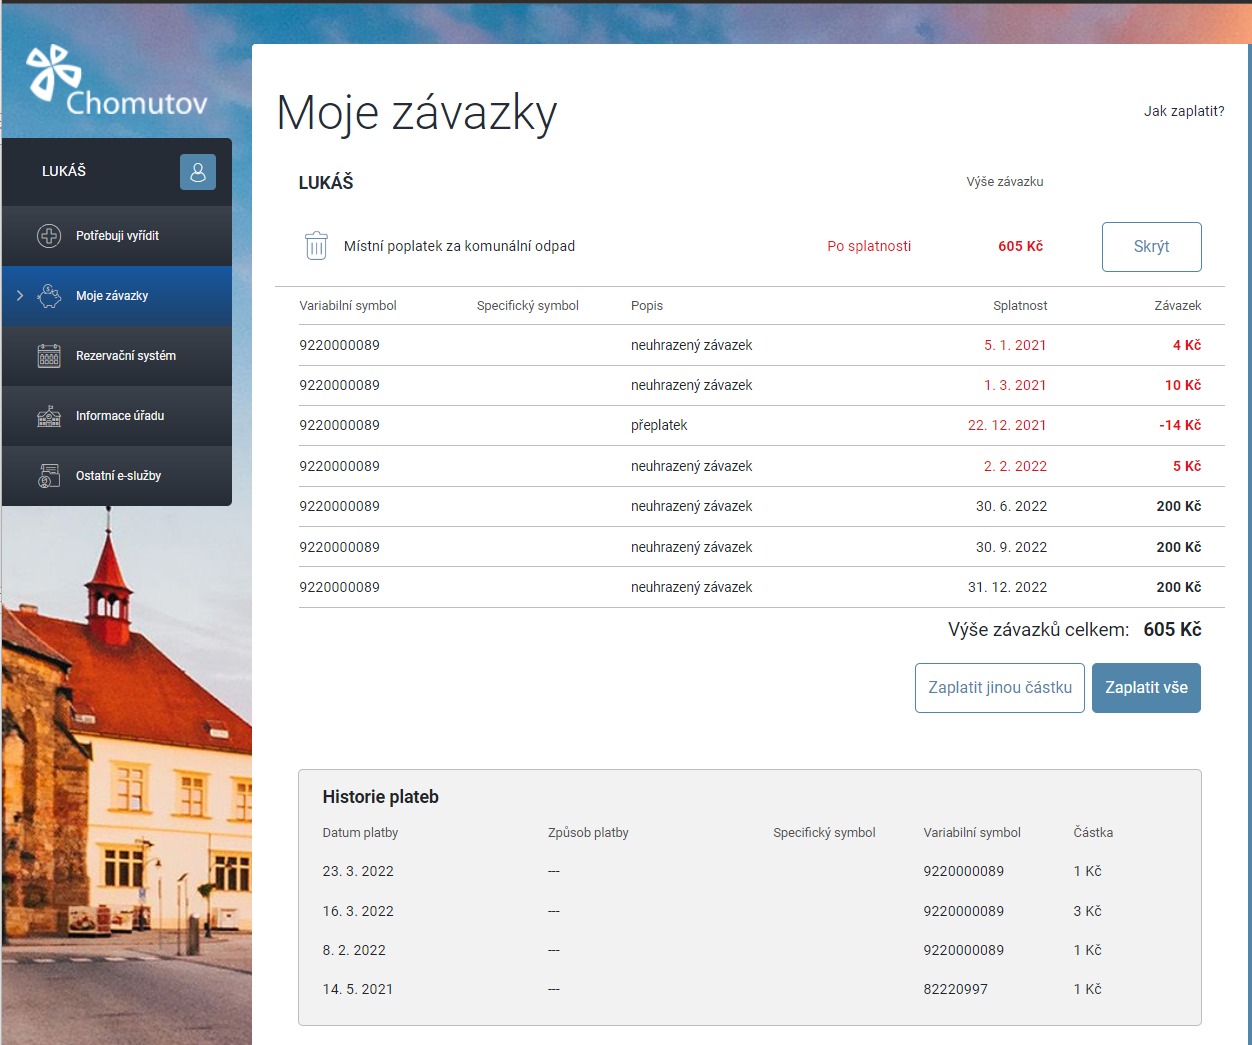Click Zaplatit jinou částku button
The width and height of the screenshot is (1252, 1045).
1000,688
